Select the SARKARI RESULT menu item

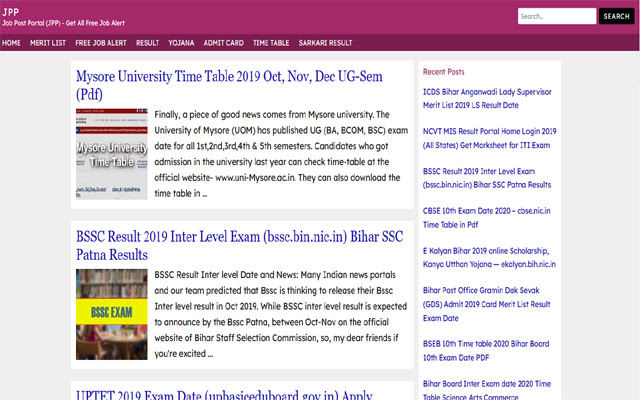tap(325, 43)
